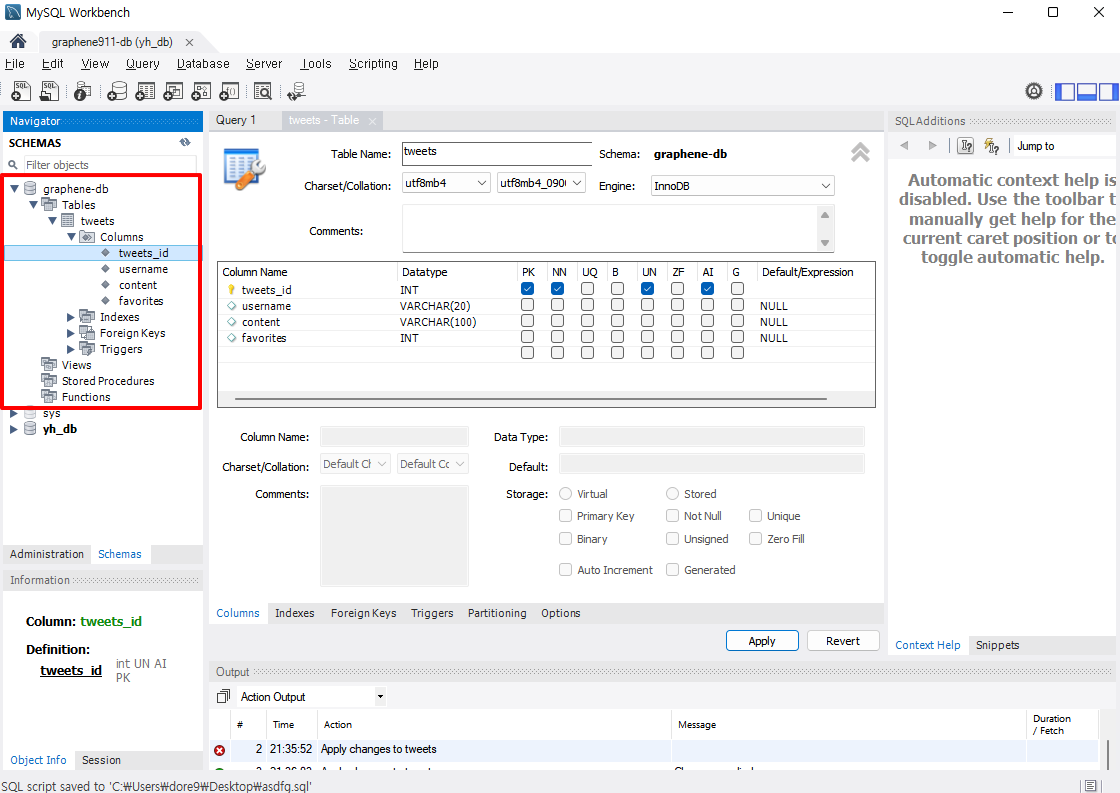Expand the Indexes tree node
Viewport: 1120px width, 793px height.
[x=71, y=316]
